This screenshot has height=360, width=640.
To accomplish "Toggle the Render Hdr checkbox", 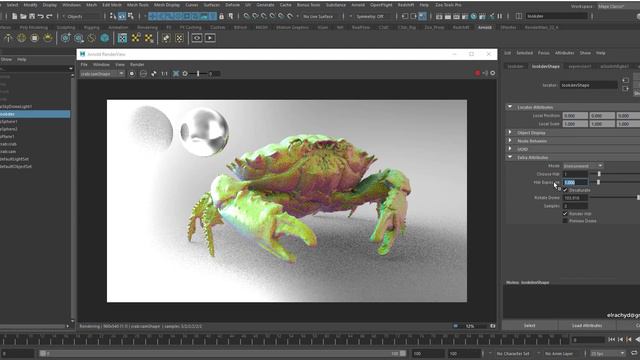I will (565, 213).
